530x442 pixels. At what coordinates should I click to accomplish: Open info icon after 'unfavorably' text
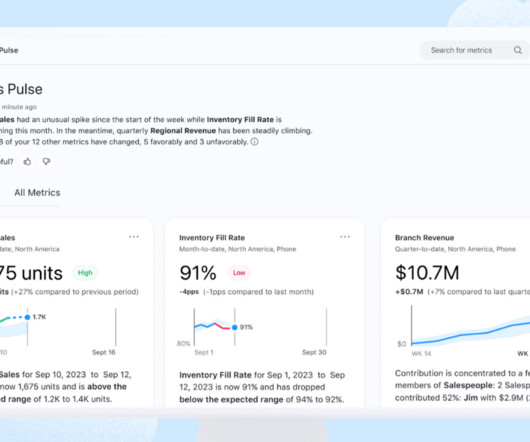pos(255,142)
